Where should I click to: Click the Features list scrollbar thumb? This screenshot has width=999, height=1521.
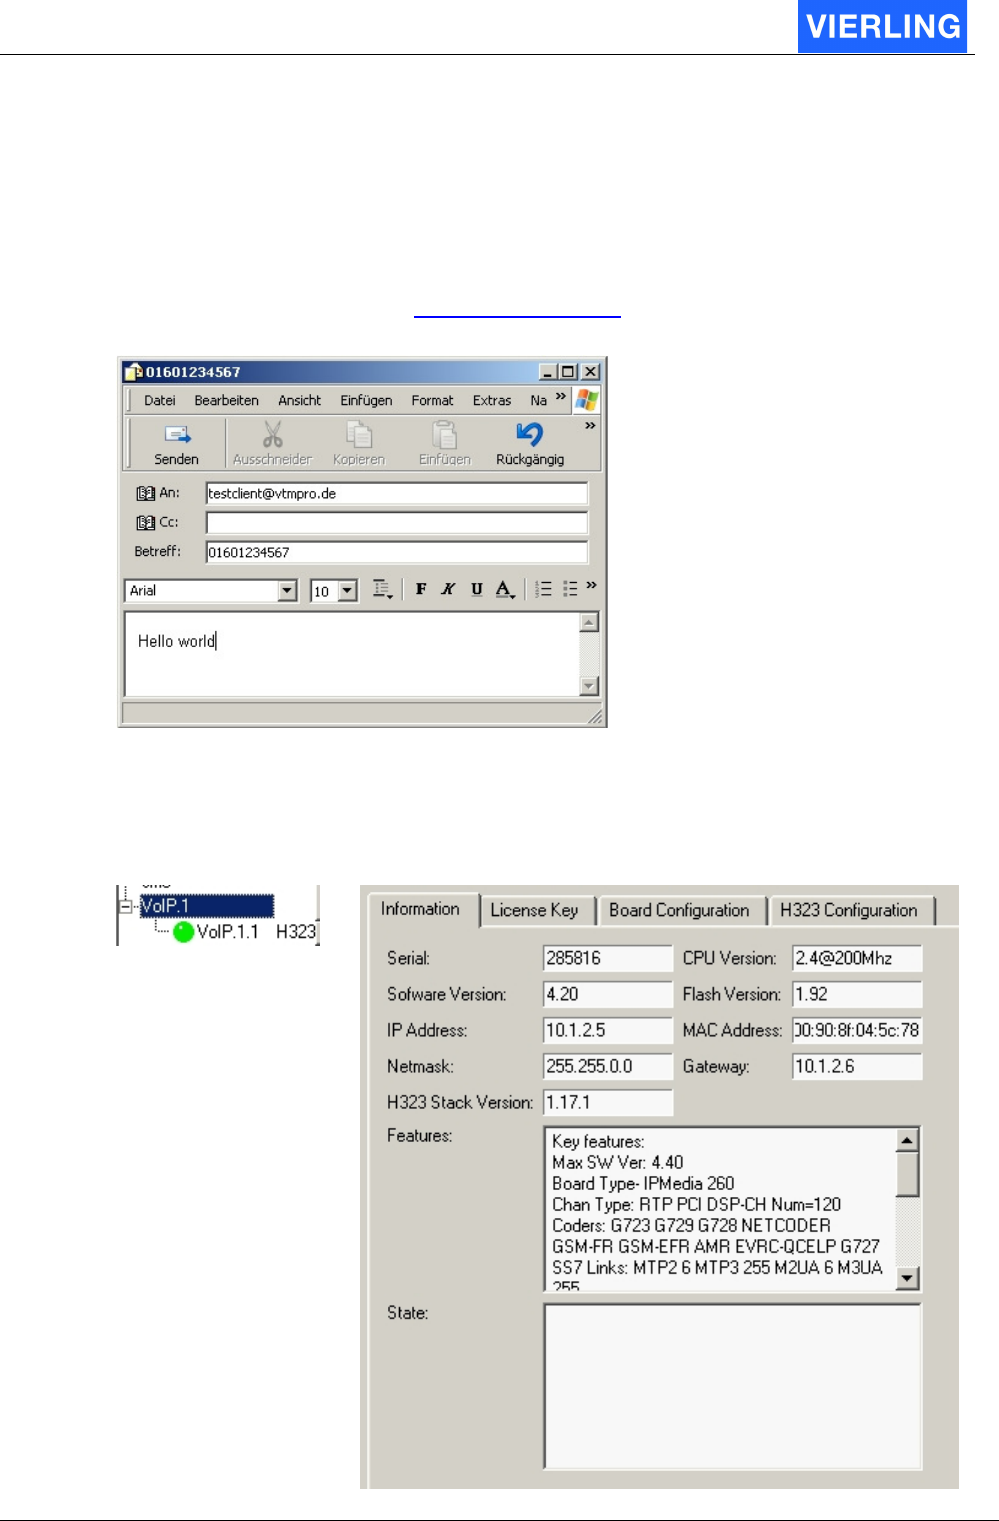(x=907, y=1174)
